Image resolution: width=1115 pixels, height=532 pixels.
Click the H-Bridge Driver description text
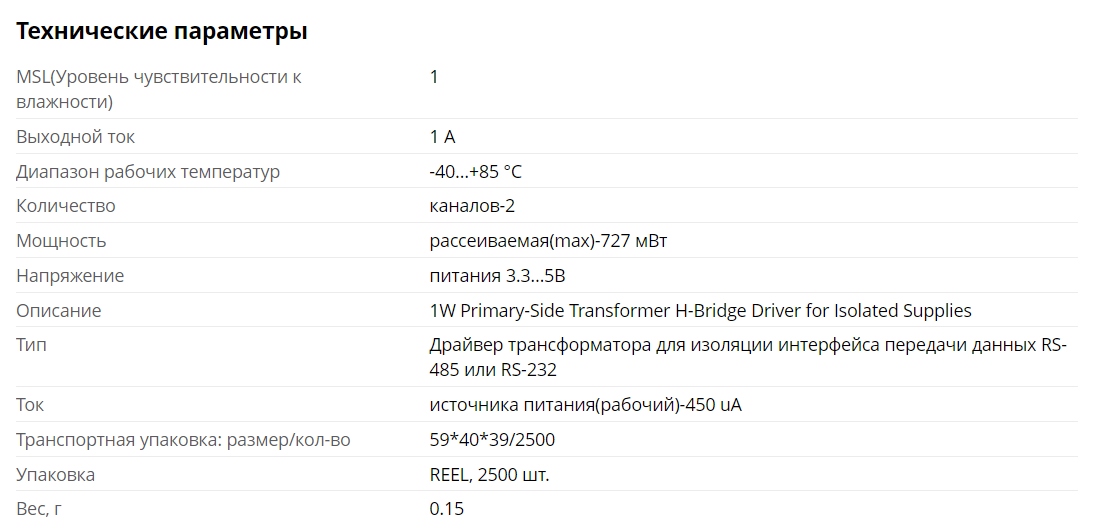pos(700,311)
